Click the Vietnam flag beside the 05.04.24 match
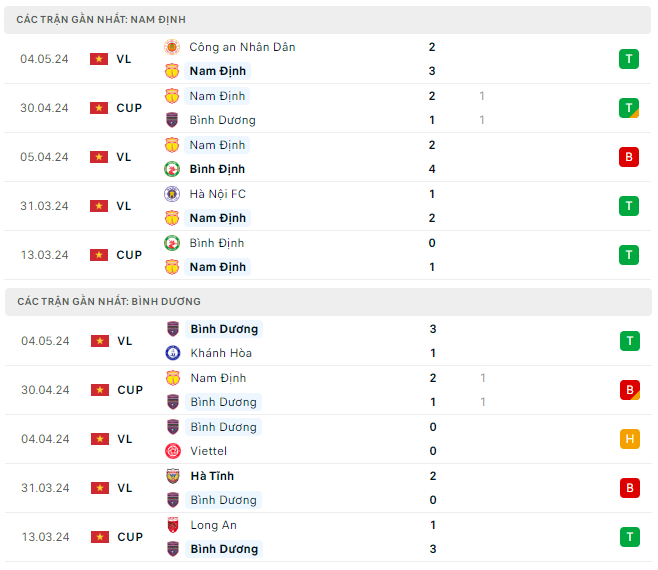658x570 pixels. click(99, 157)
